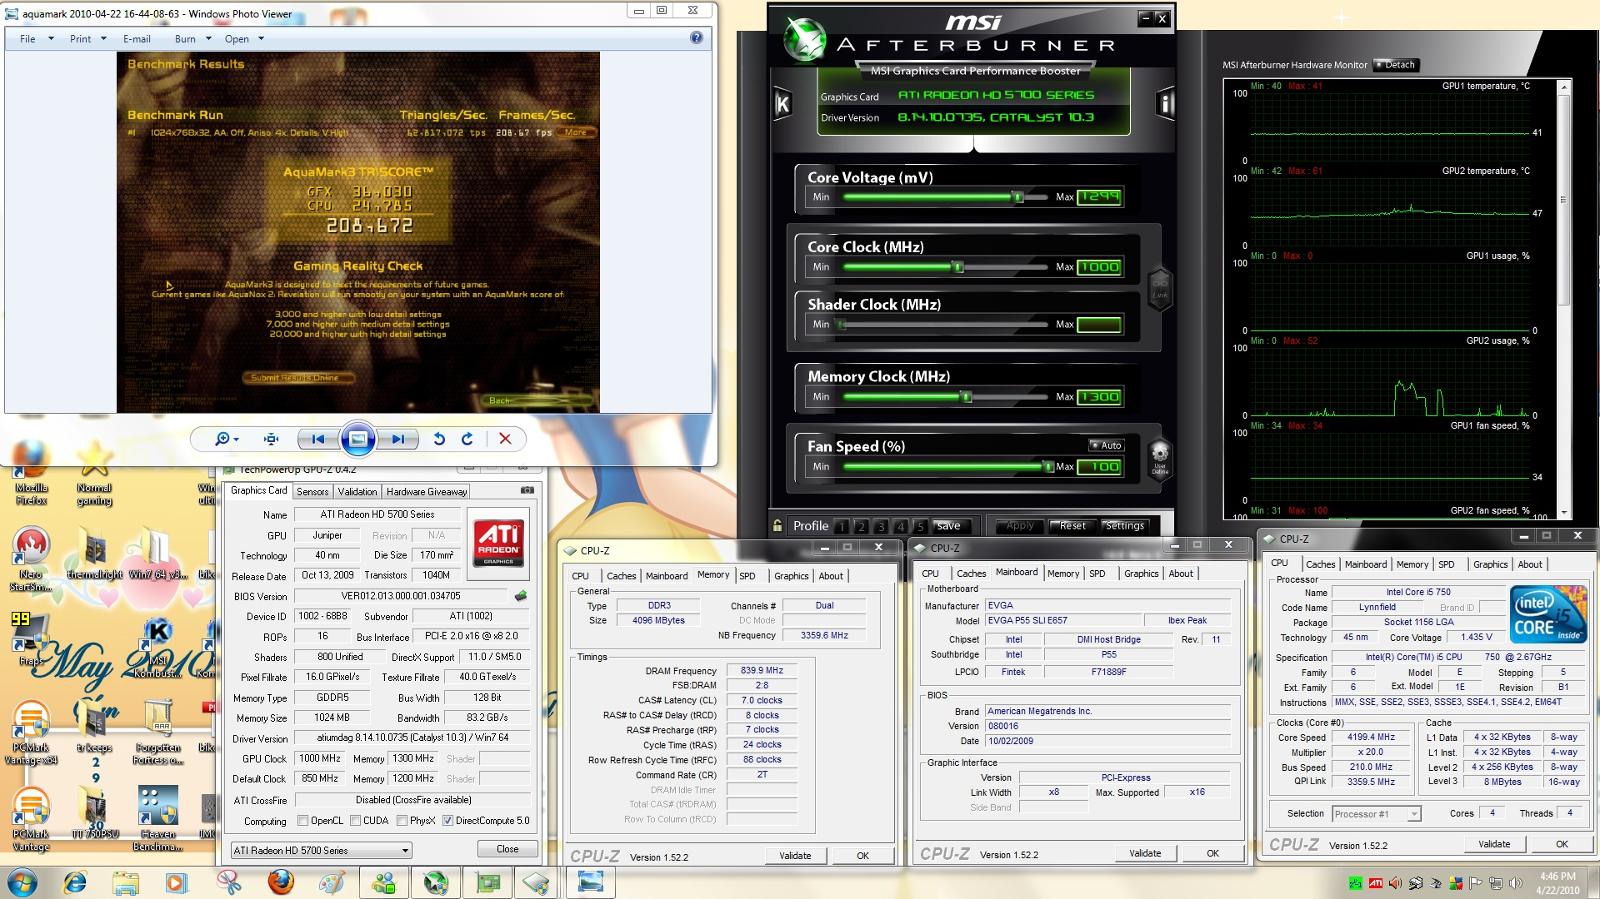Open MSI Kombustor via the K button

point(783,104)
